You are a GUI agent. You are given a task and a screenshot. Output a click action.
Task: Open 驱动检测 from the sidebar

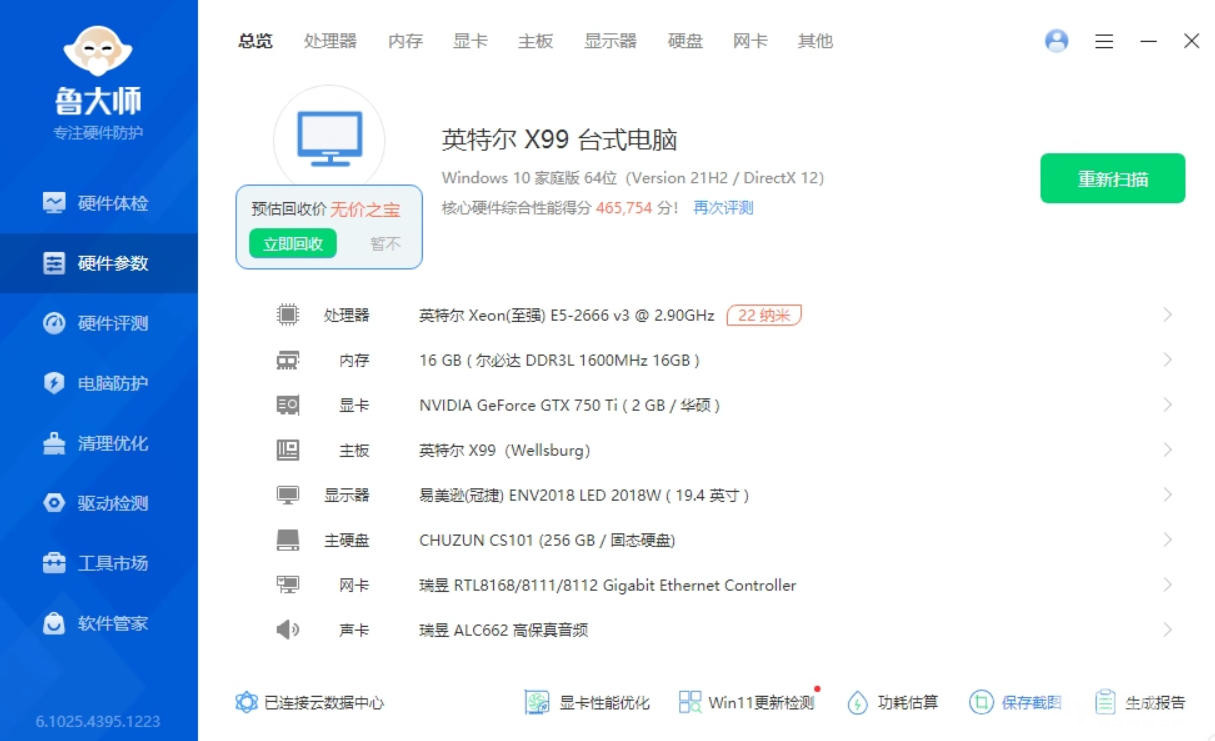click(98, 503)
